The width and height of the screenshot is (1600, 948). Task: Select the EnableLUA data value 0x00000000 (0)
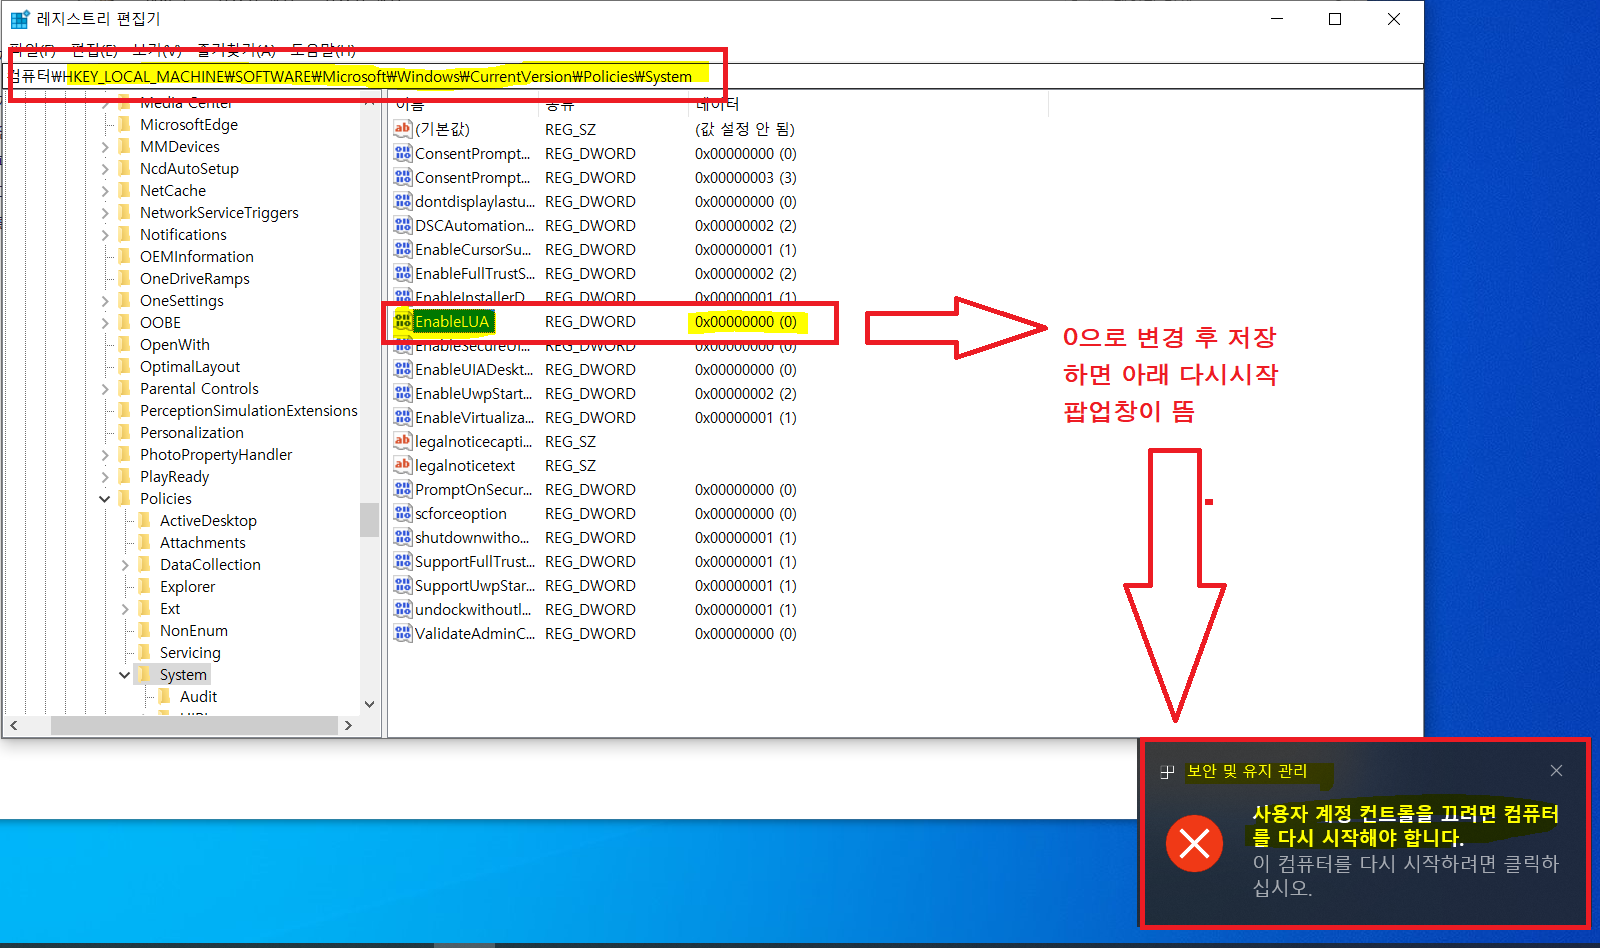(x=746, y=321)
